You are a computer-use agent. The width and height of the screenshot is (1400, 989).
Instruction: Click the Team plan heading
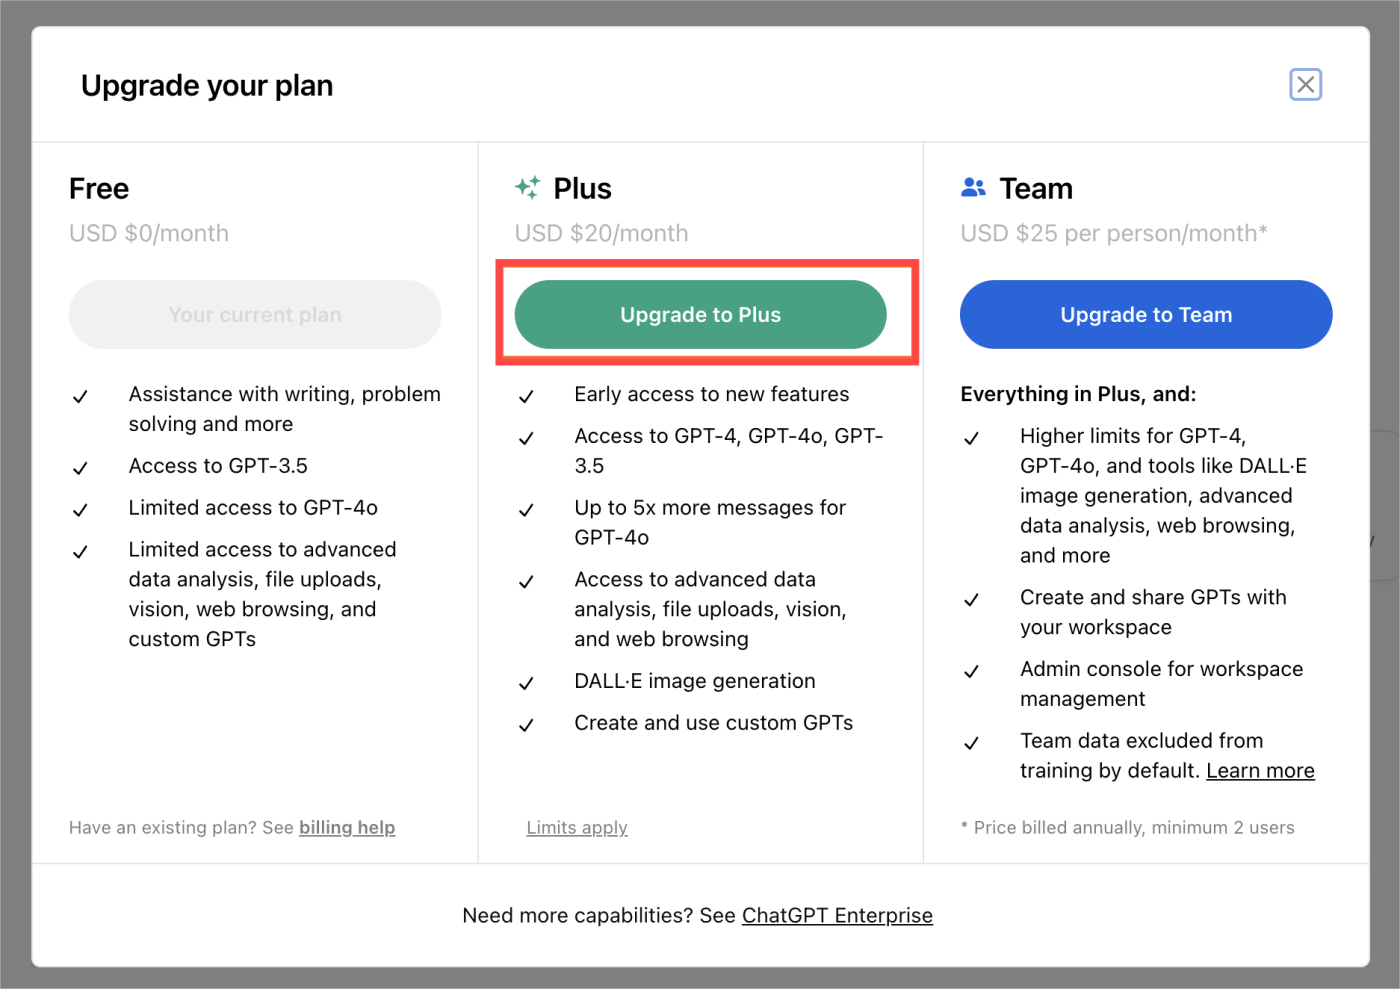1036,188
